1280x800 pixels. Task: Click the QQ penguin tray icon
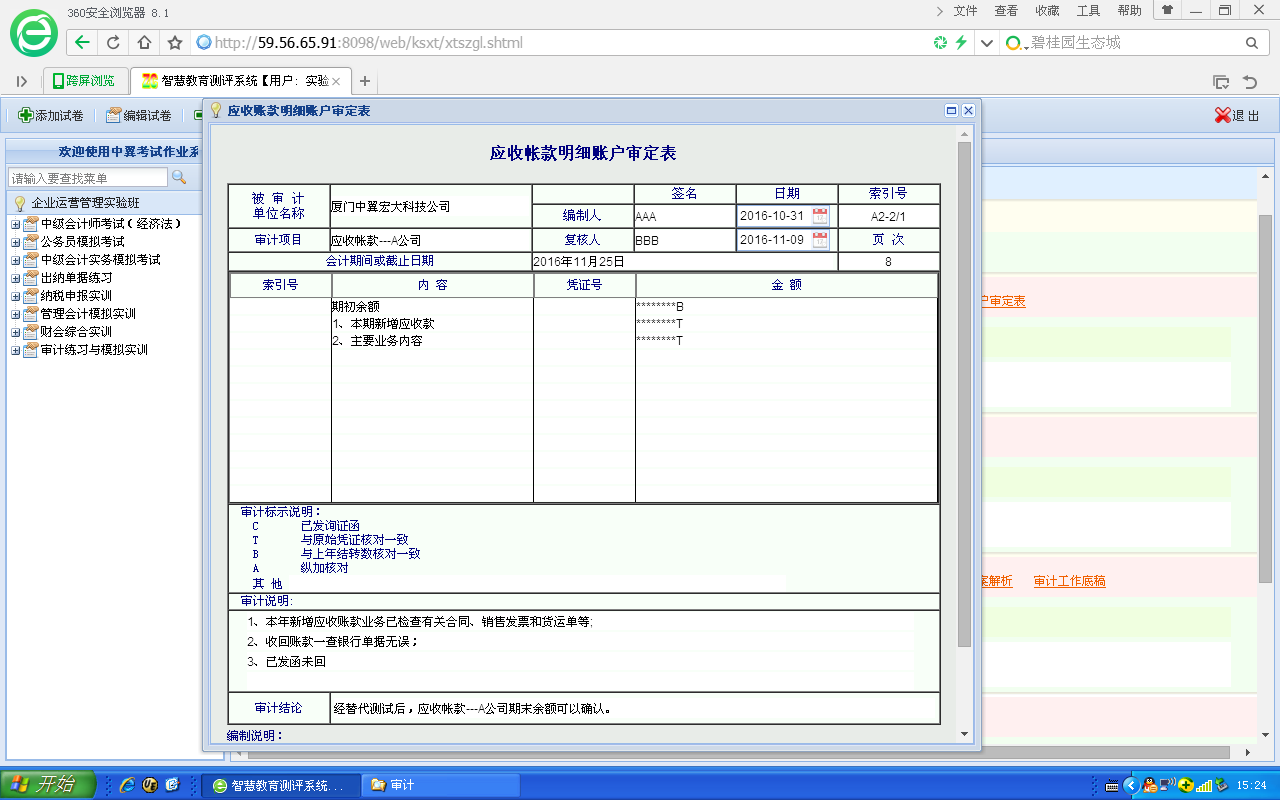pos(1151,785)
